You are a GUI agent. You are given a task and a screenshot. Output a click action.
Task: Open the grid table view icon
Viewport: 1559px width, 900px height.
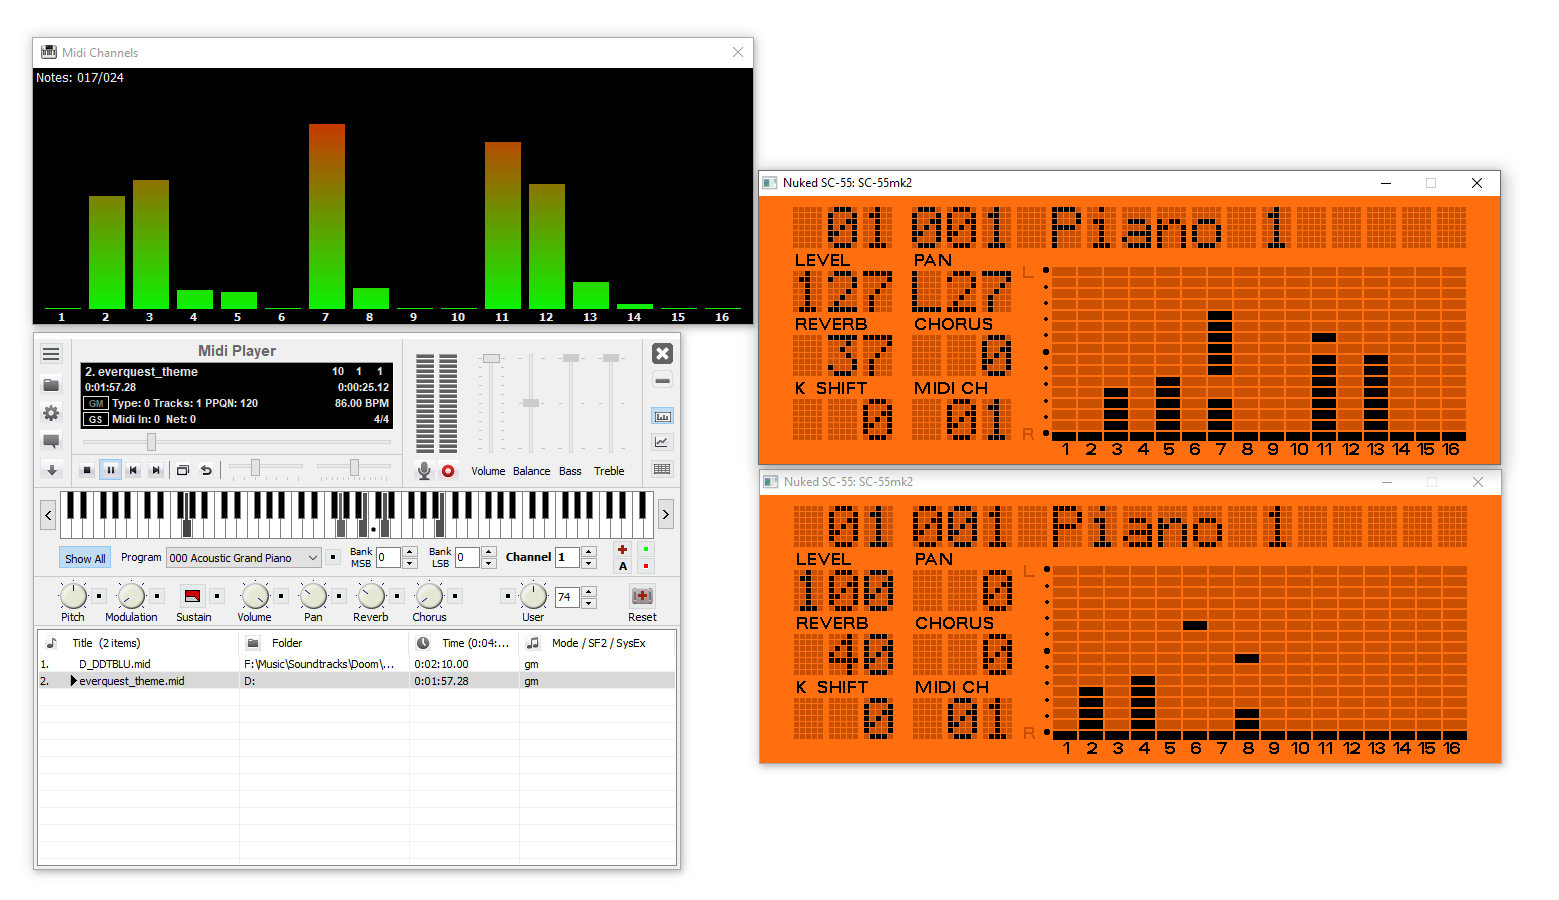coord(662,469)
